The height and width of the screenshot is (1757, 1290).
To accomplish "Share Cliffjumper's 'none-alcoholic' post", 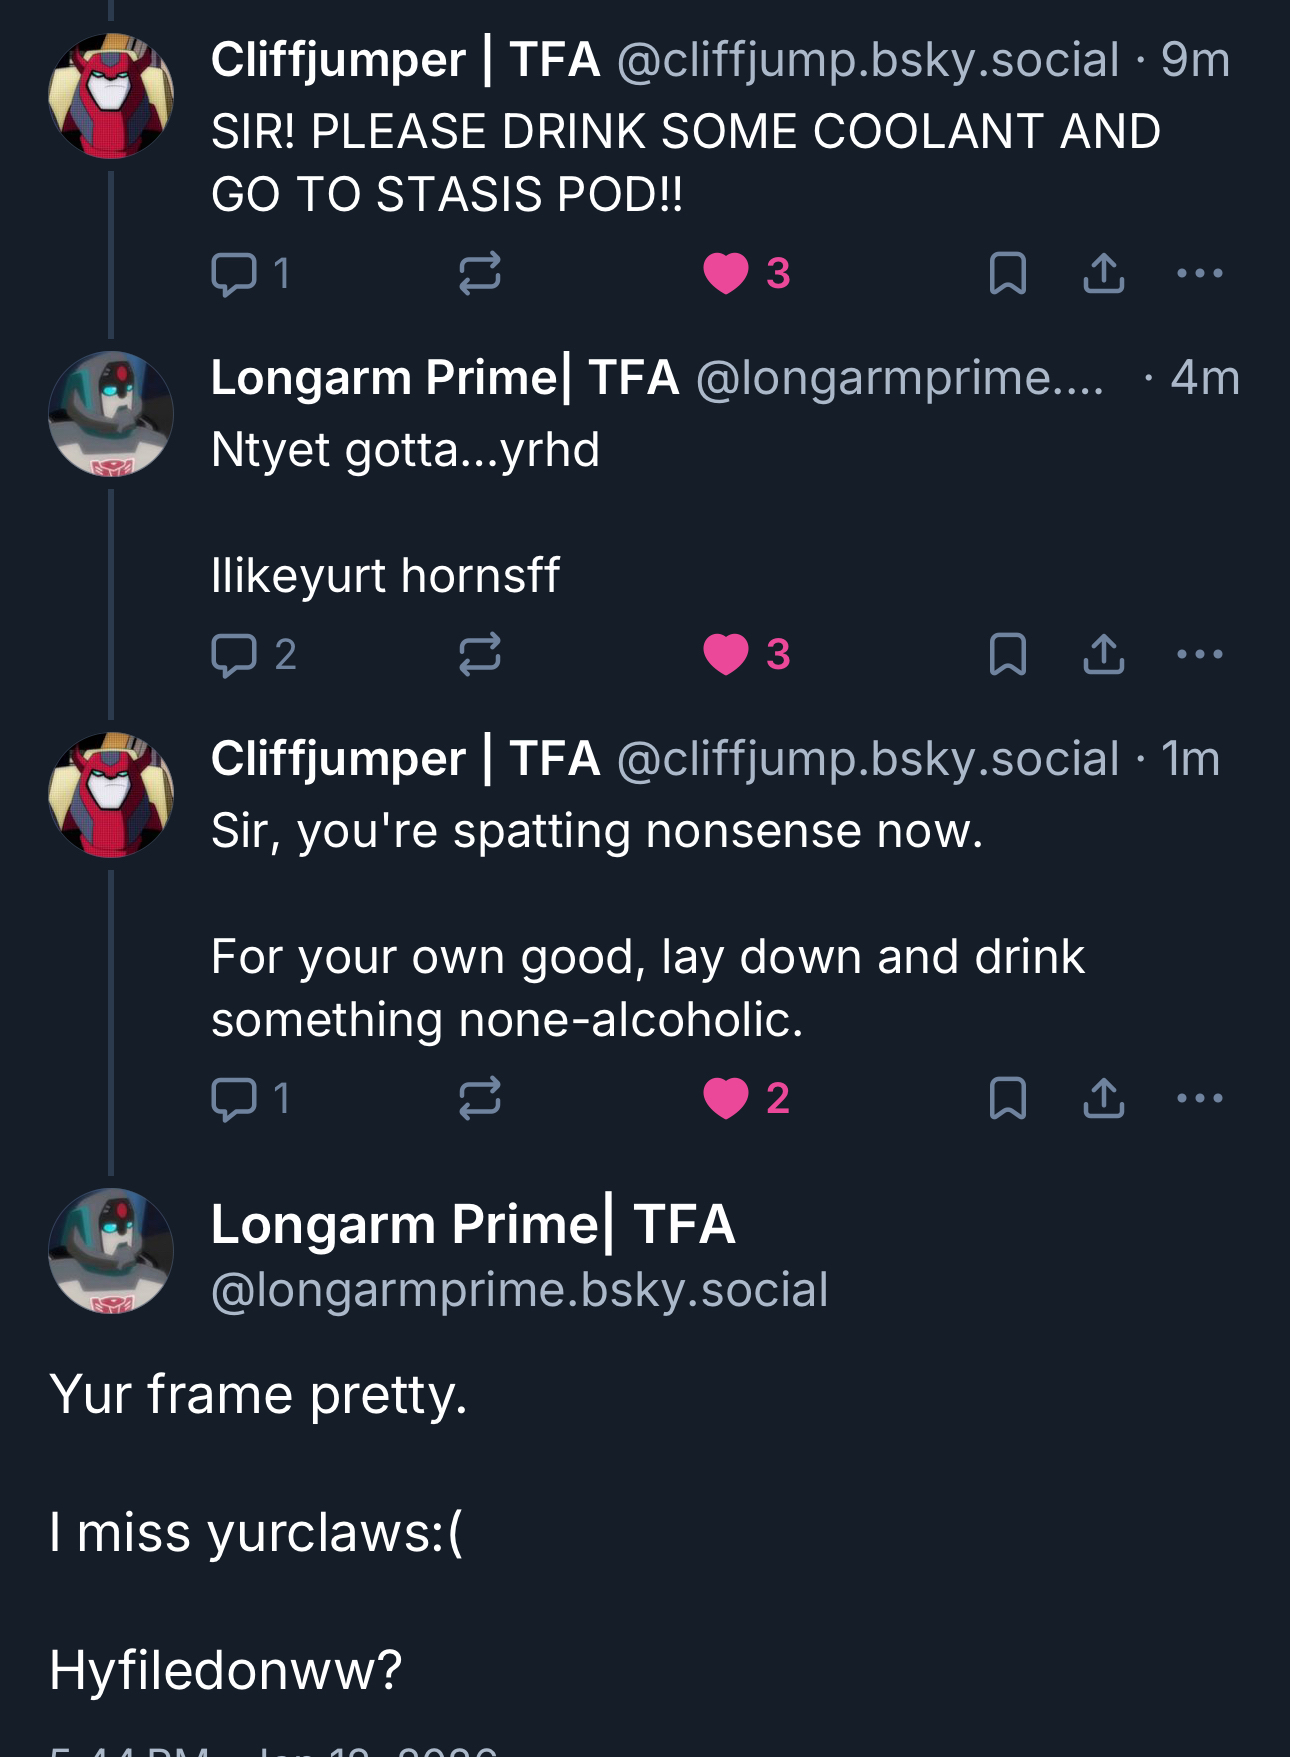I will pyautogui.click(x=1103, y=1098).
